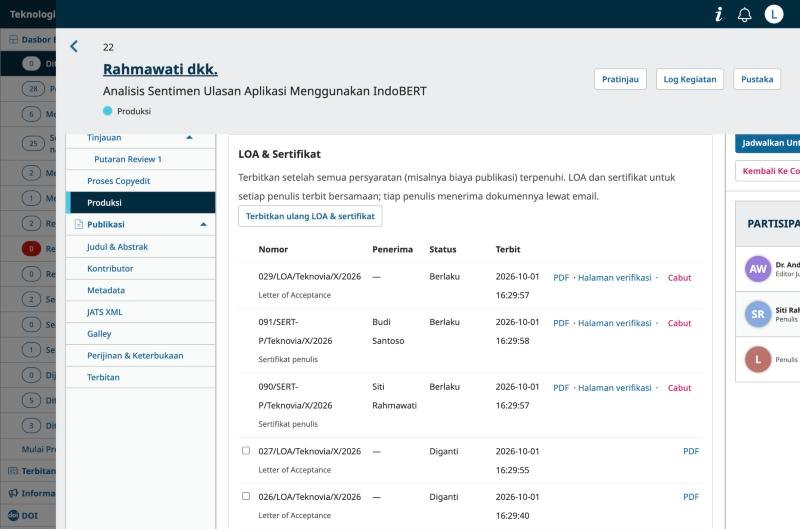Open Terbitan section
The image size is (800, 529).
coord(140,377)
